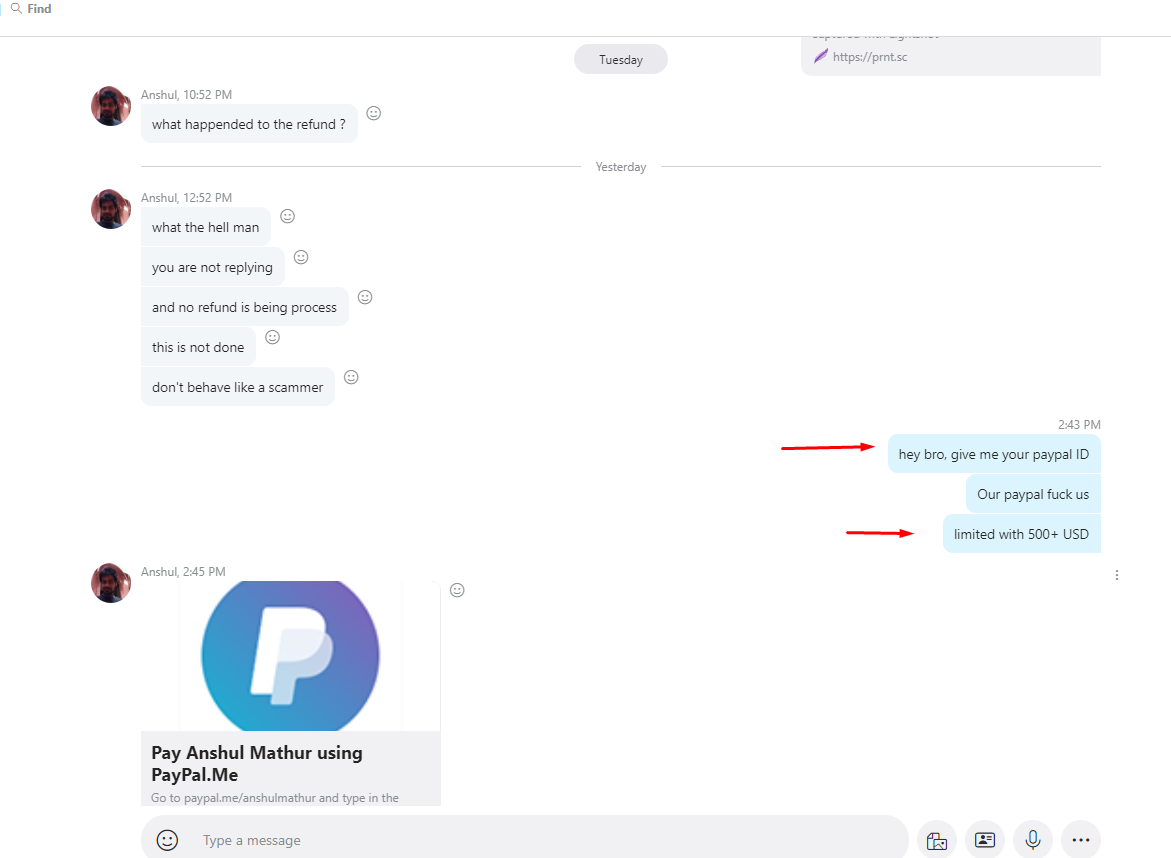
Task: Click the 'Yesterday' date separator label
Action: [621, 167]
